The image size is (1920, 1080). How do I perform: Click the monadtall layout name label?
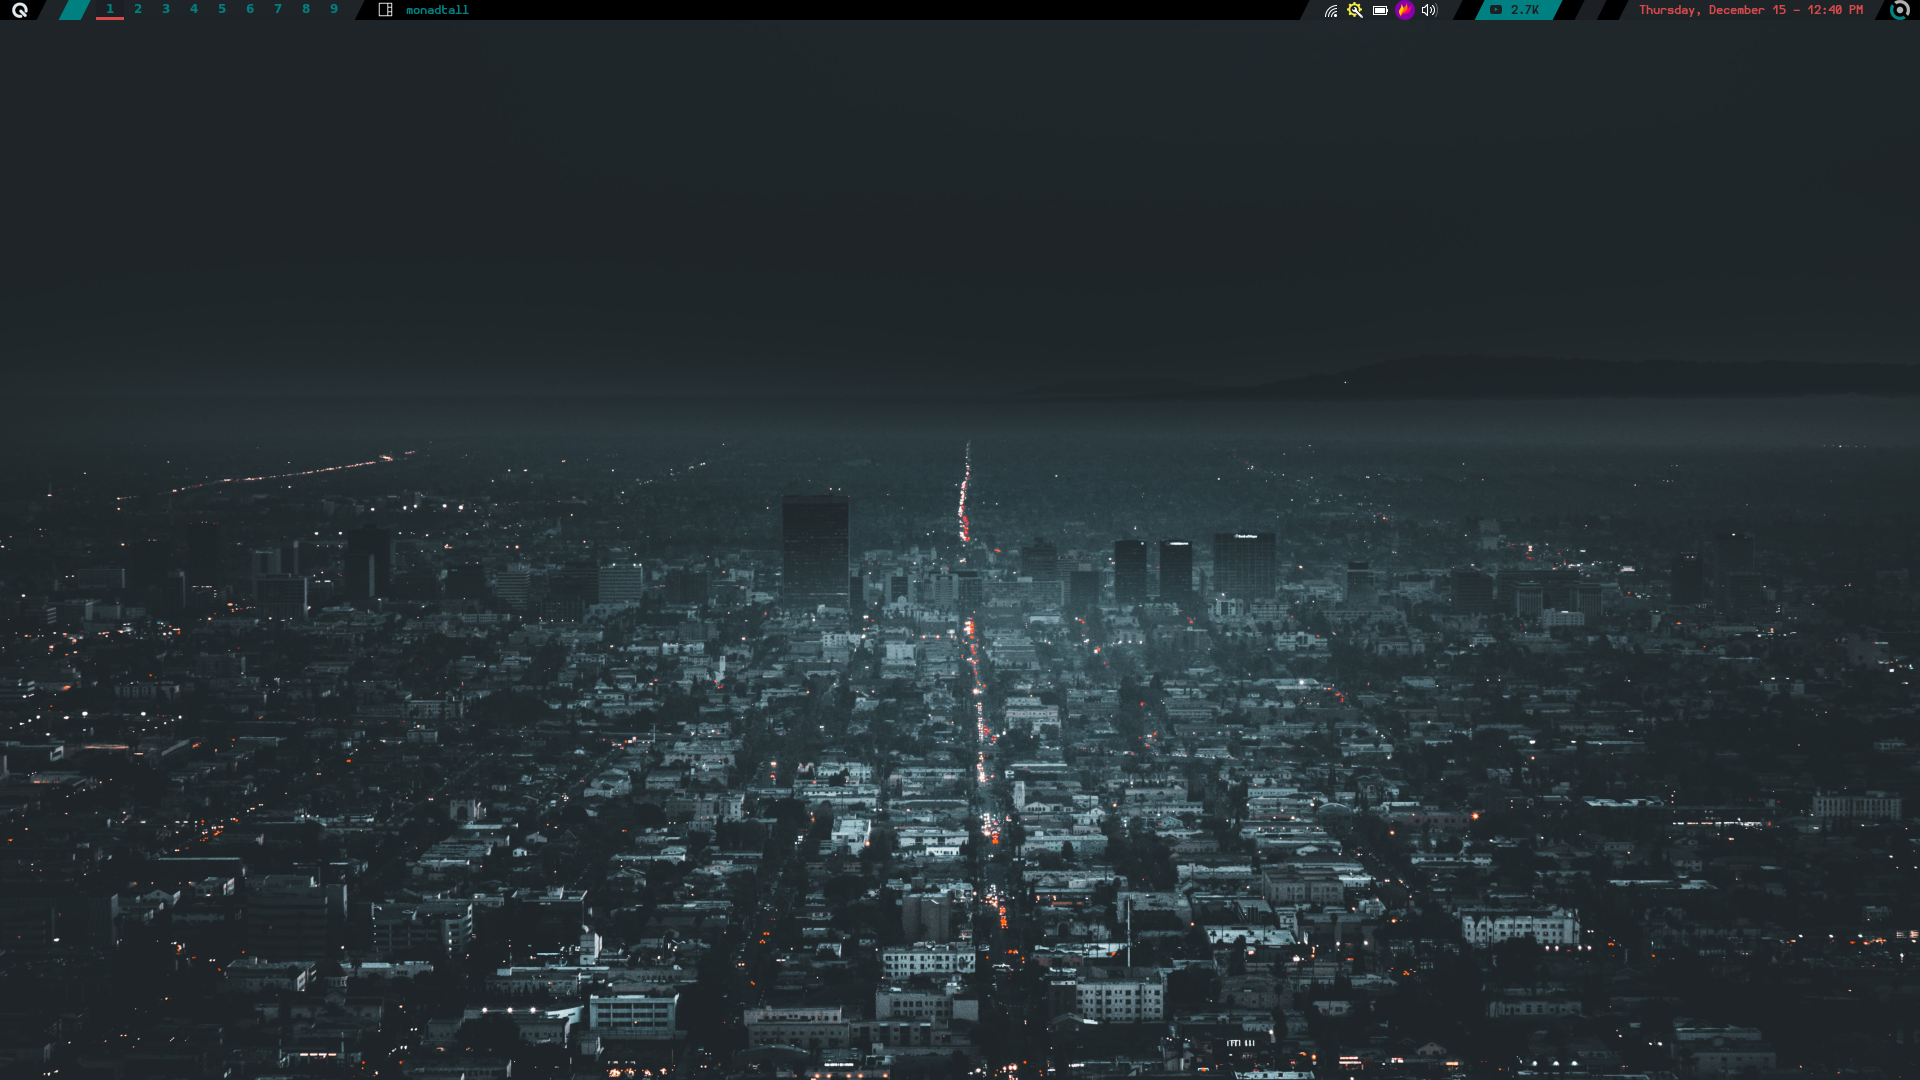tap(437, 10)
